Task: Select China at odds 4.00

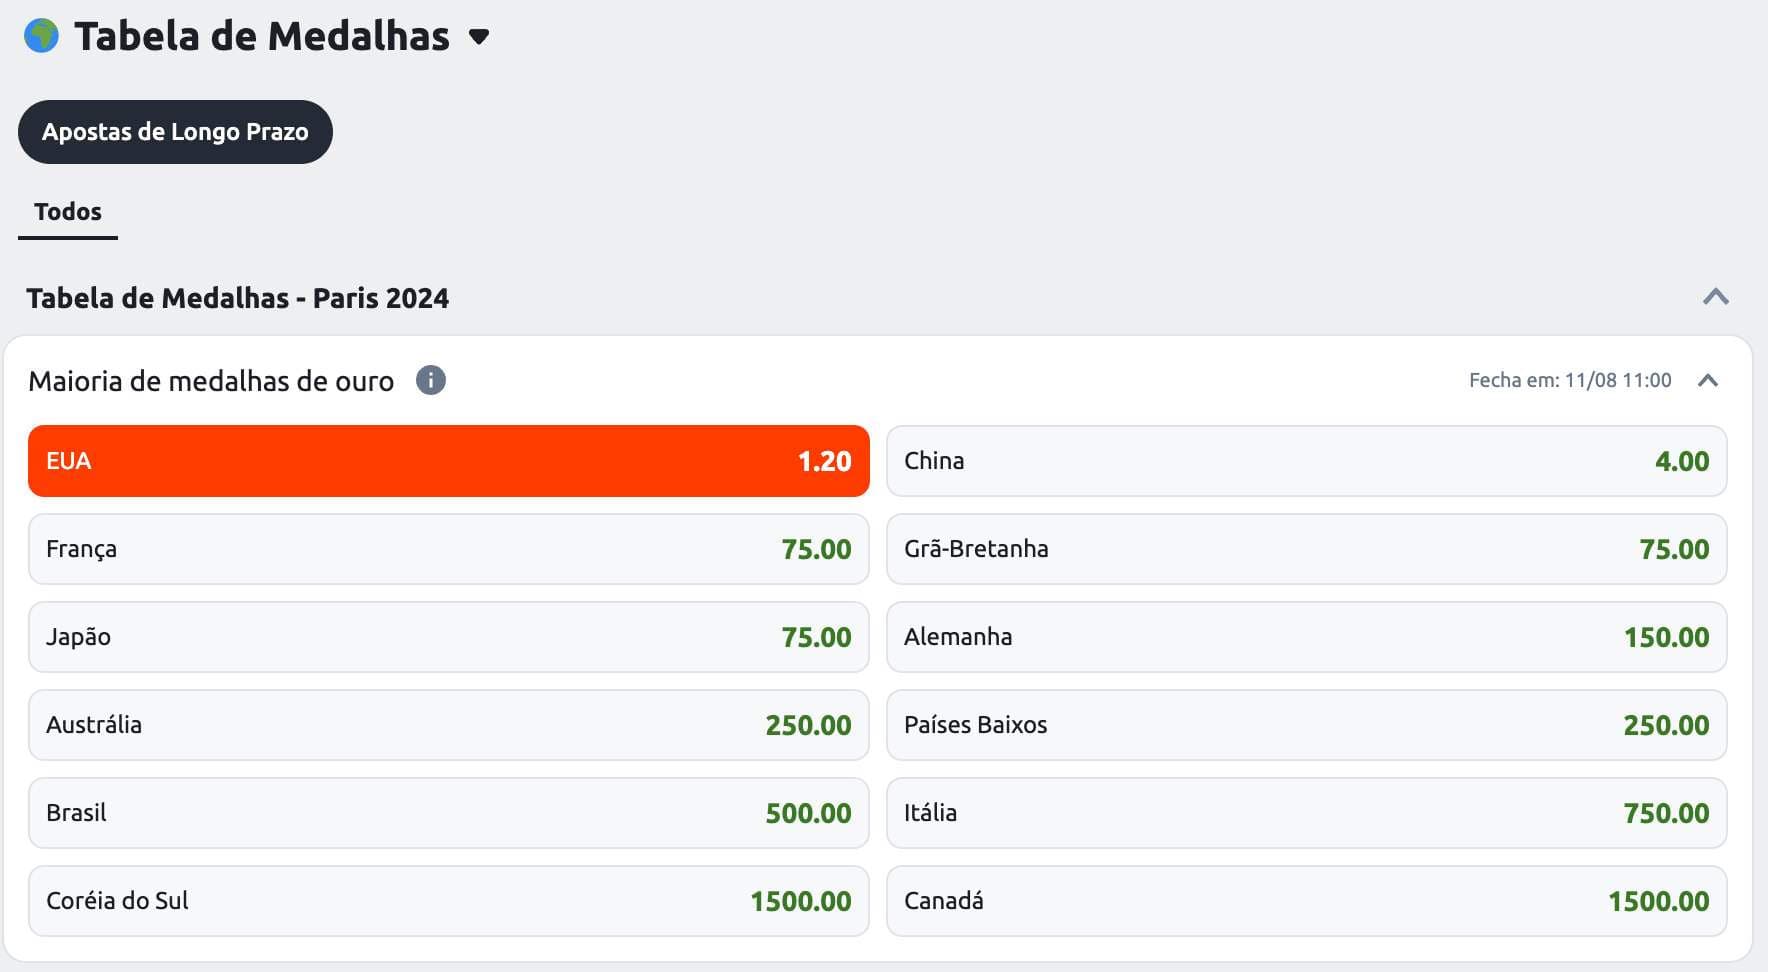Action: point(1306,461)
